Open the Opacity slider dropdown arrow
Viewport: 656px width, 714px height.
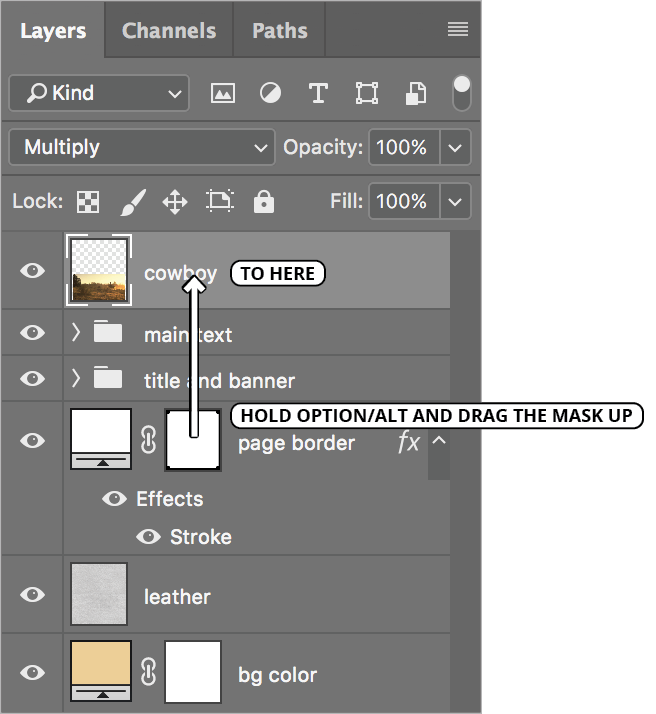point(455,147)
